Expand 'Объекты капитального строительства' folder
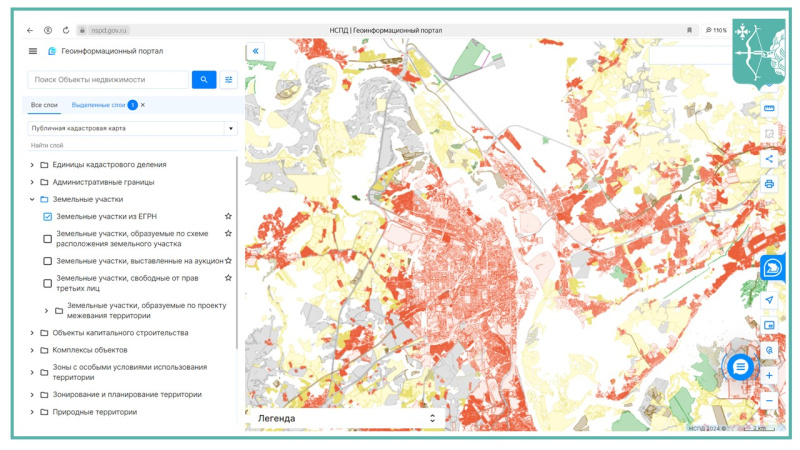The width and height of the screenshot is (800, 450). click(x=32, y=333)
